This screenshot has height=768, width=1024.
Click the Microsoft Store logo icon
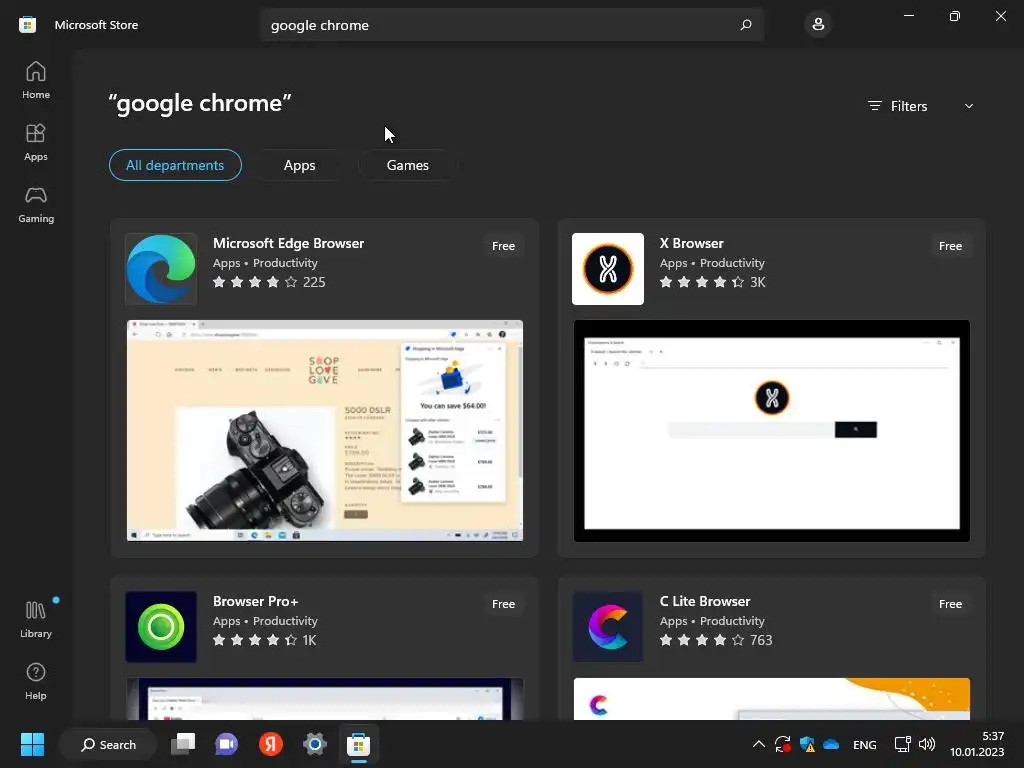27,25
